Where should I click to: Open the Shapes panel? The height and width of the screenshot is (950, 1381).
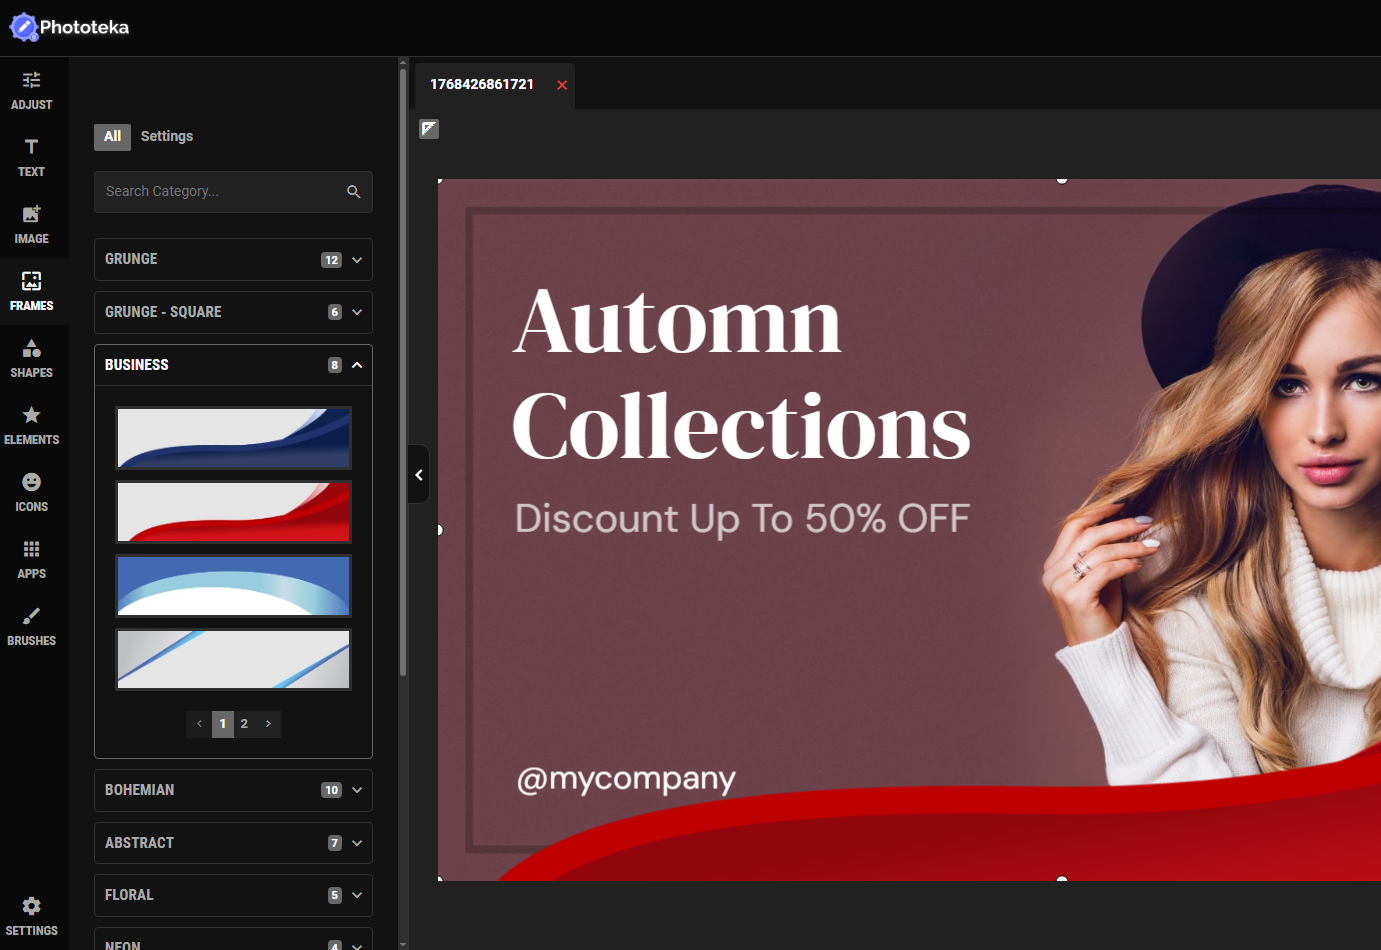coord(31,358)
